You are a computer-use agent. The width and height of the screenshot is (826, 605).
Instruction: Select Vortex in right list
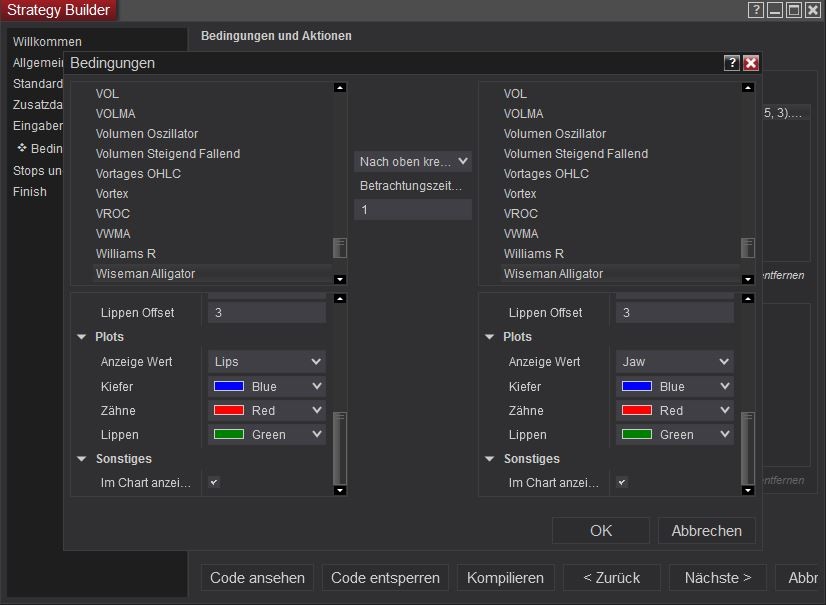click(520, 194)
